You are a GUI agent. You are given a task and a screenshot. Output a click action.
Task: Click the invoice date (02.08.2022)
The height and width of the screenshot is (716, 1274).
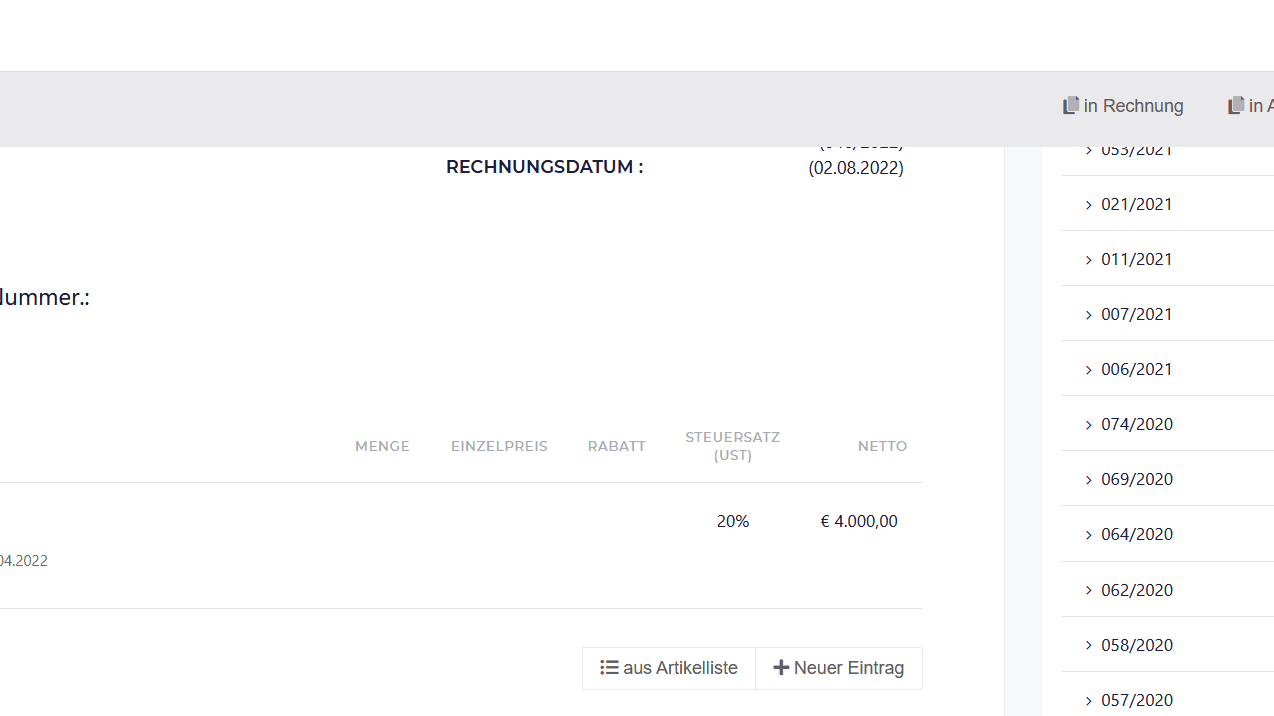click(x=856, y=167)
